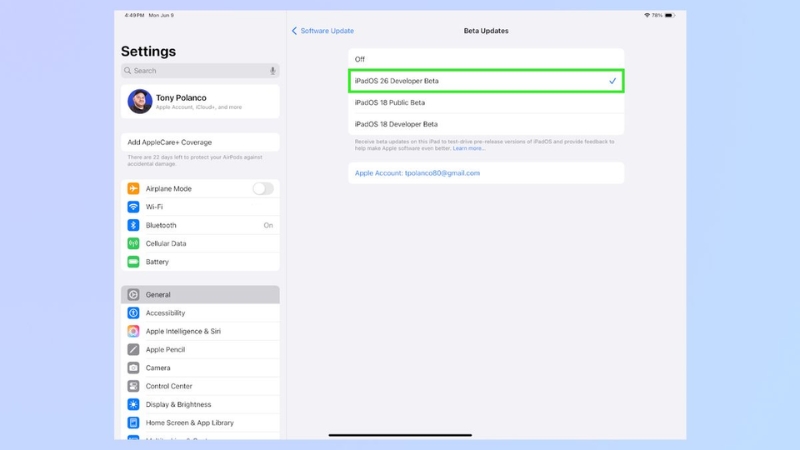The height and width of the screenshot is (450, 800).
Task: Open Apple Pencil settings row
Action: tap(200, 349)
